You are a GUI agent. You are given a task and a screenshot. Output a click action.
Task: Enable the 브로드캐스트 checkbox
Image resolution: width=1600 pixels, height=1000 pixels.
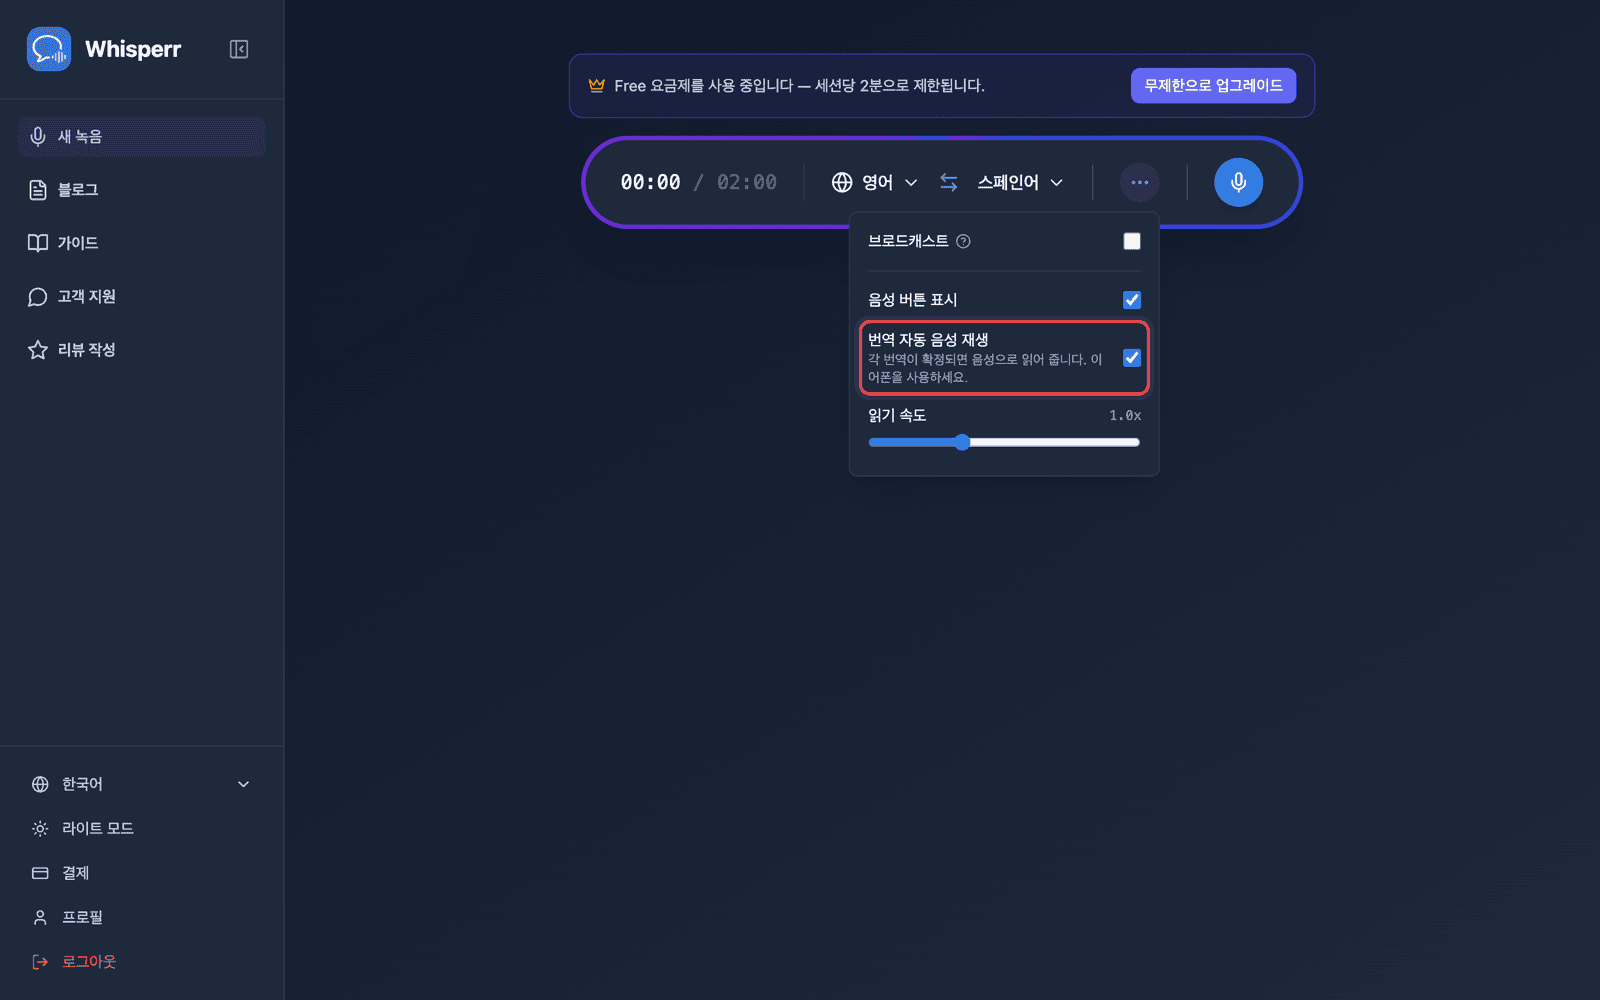click(1132, 241)
